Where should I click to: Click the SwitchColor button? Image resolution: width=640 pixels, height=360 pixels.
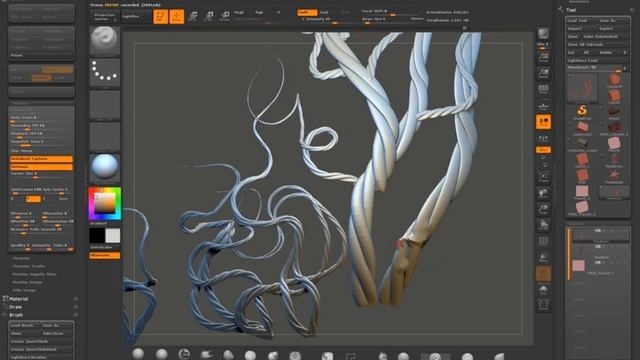(101, 247)
